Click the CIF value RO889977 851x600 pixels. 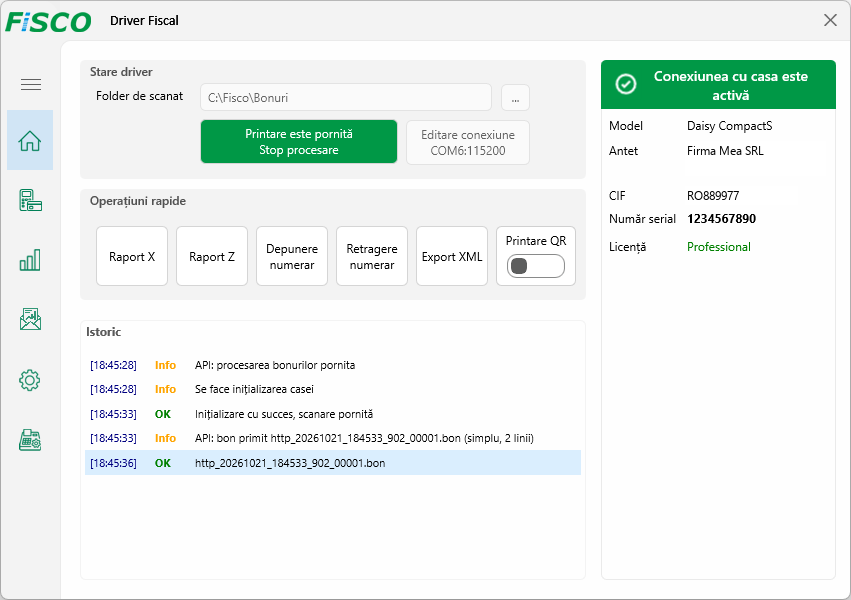click(713, 196)
